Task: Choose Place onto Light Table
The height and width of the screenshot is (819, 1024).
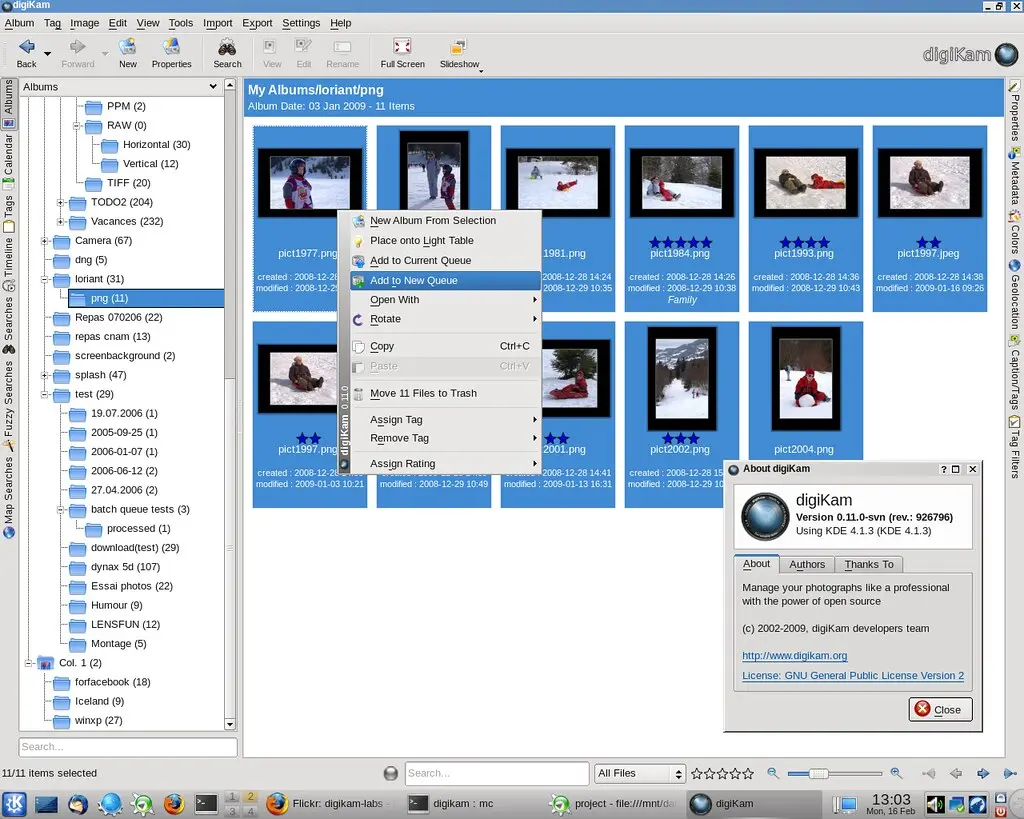Action: (x=445, y=240)
